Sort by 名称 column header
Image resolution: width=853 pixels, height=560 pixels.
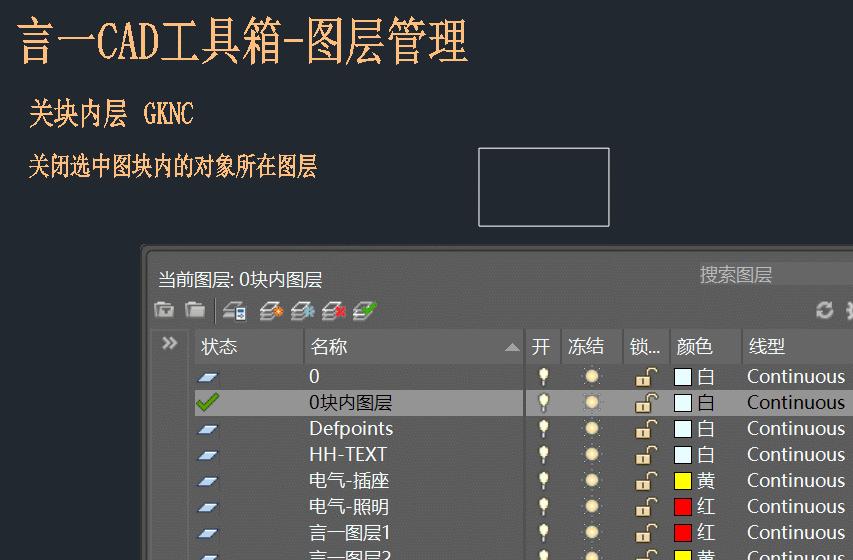(414, 346)
